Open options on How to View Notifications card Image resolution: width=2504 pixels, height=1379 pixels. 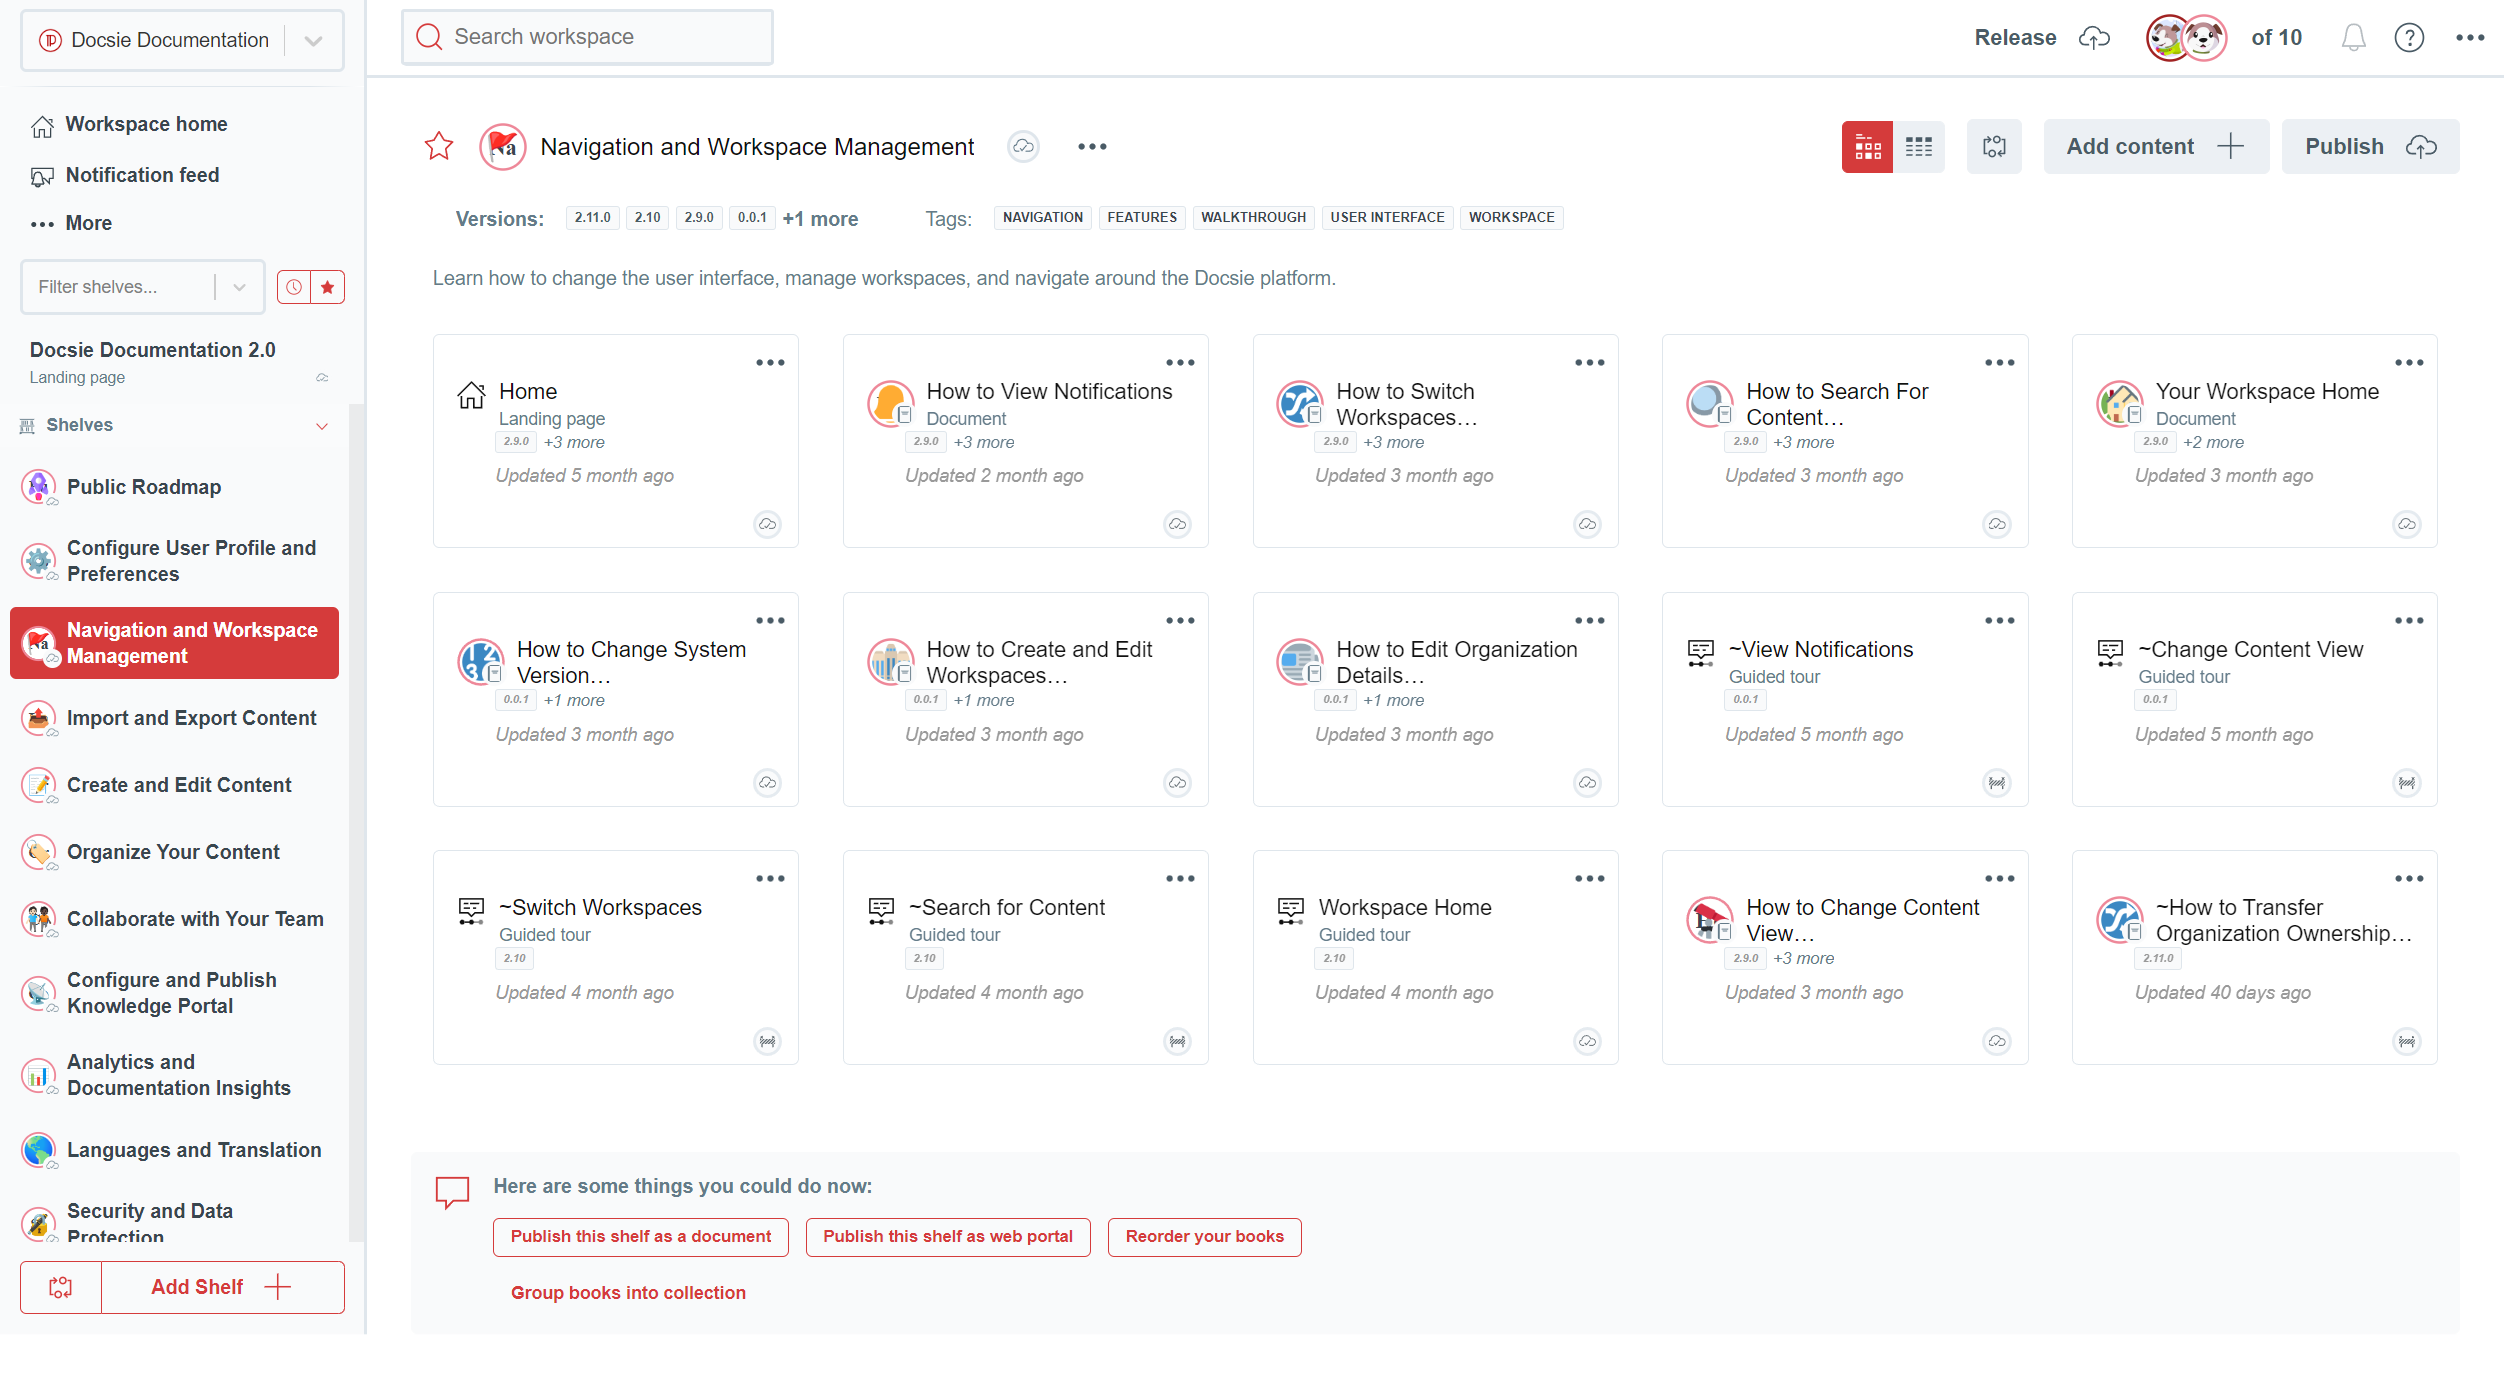pos(1180,363)
